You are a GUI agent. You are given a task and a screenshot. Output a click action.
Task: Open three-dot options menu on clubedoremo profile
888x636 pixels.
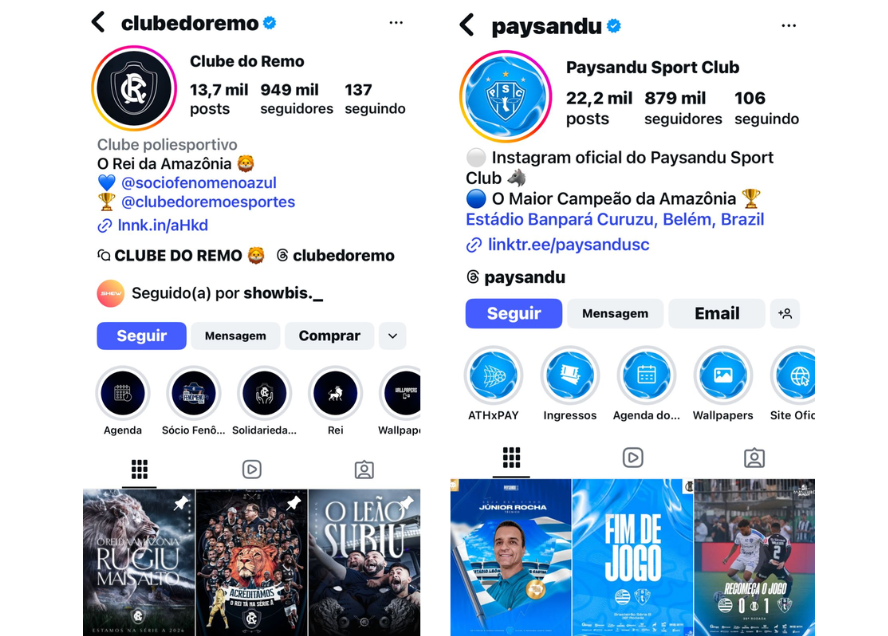[396, 23]
